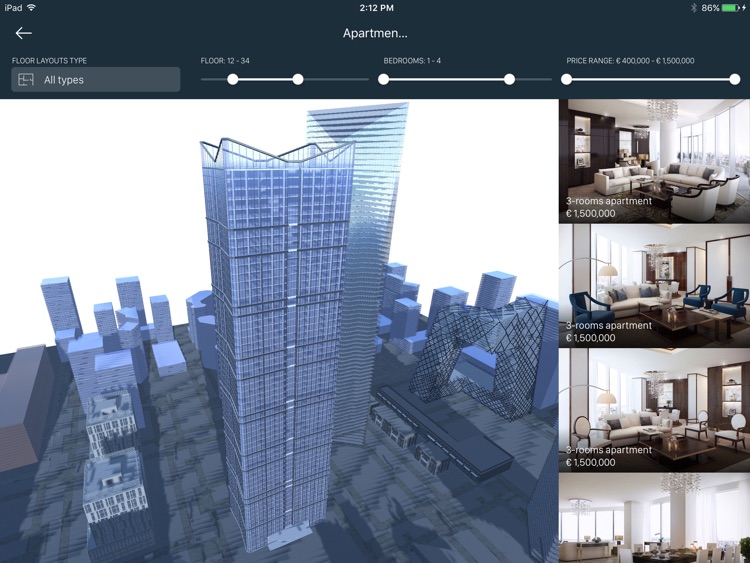The width and height of the screenshot is (750, 563).
Task: Open the partially visible fourth apartment thumbnail
Action: click(x=654, y=518)
